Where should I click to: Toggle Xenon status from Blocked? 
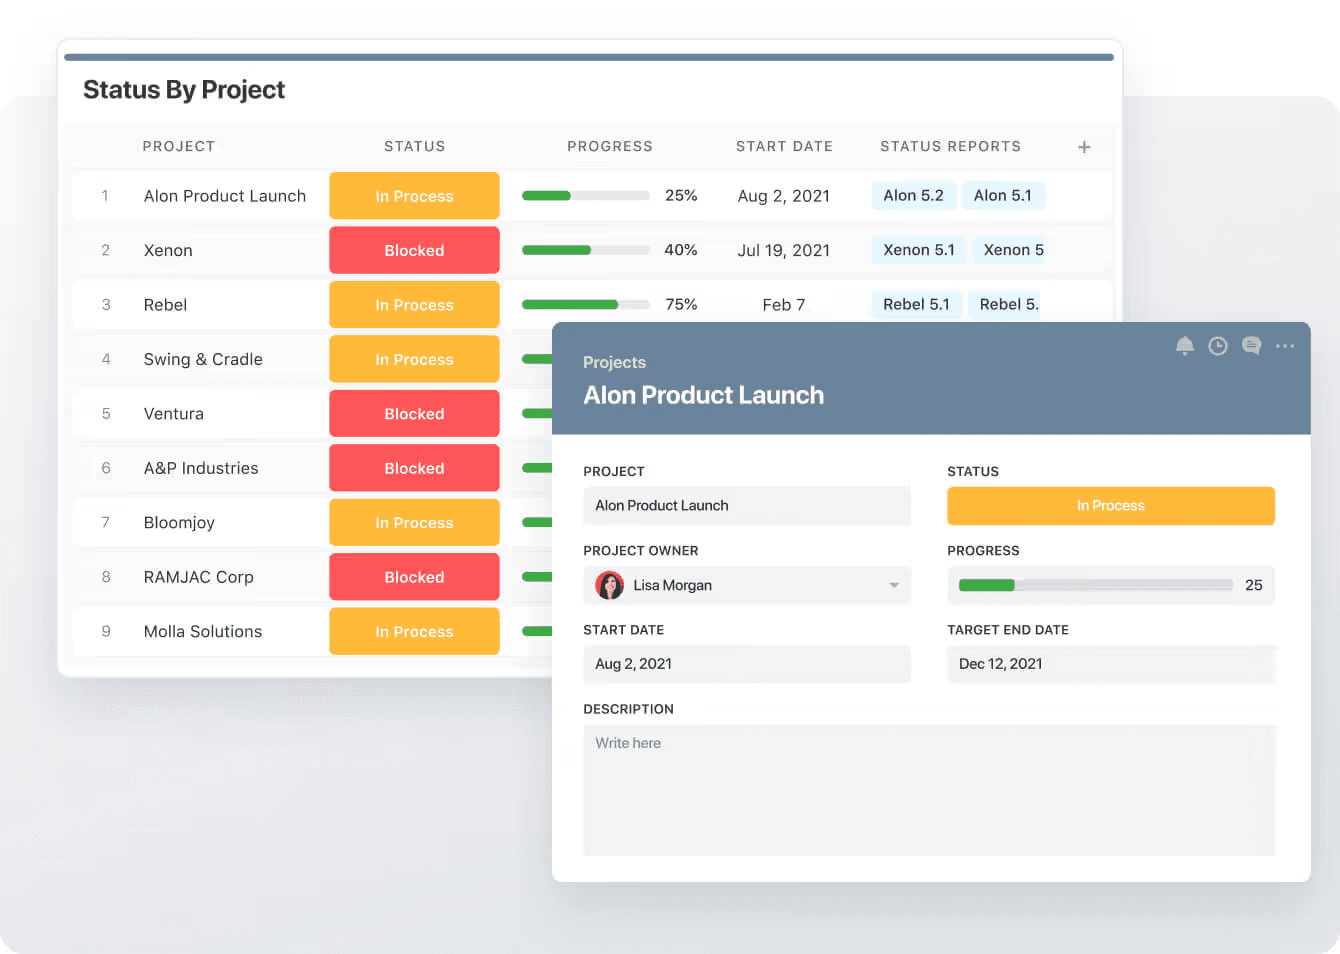[x=414, y=250]
